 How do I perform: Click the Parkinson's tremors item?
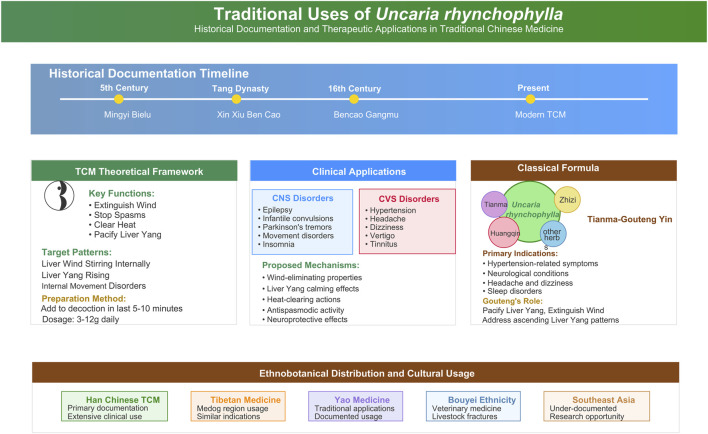click(x=295, y=227)
